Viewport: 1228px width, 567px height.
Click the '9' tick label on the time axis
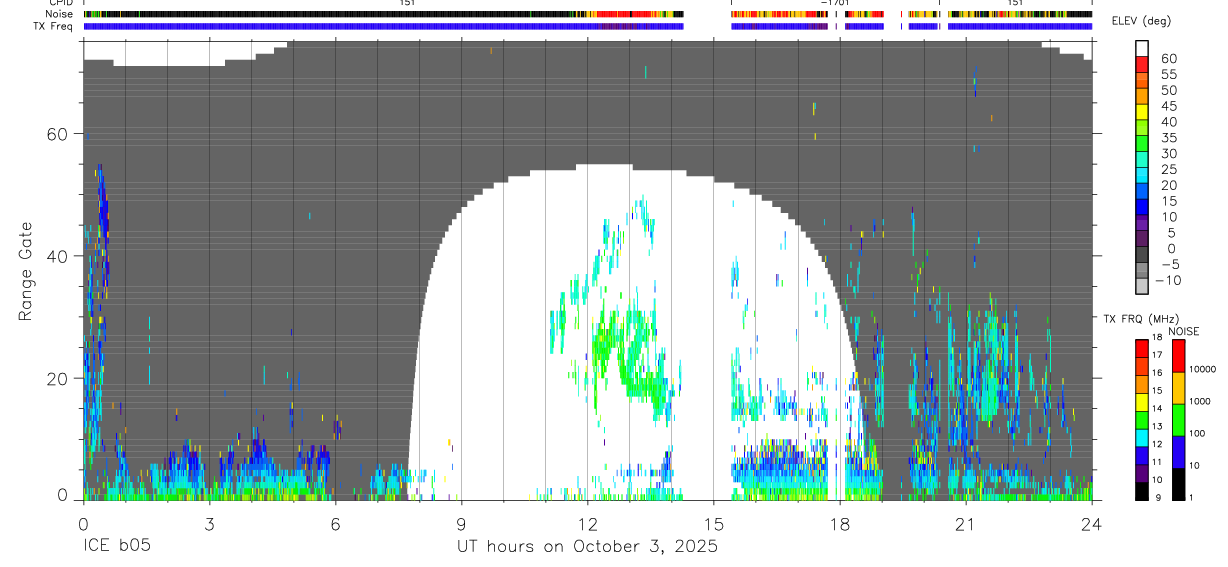click(461, 524)
